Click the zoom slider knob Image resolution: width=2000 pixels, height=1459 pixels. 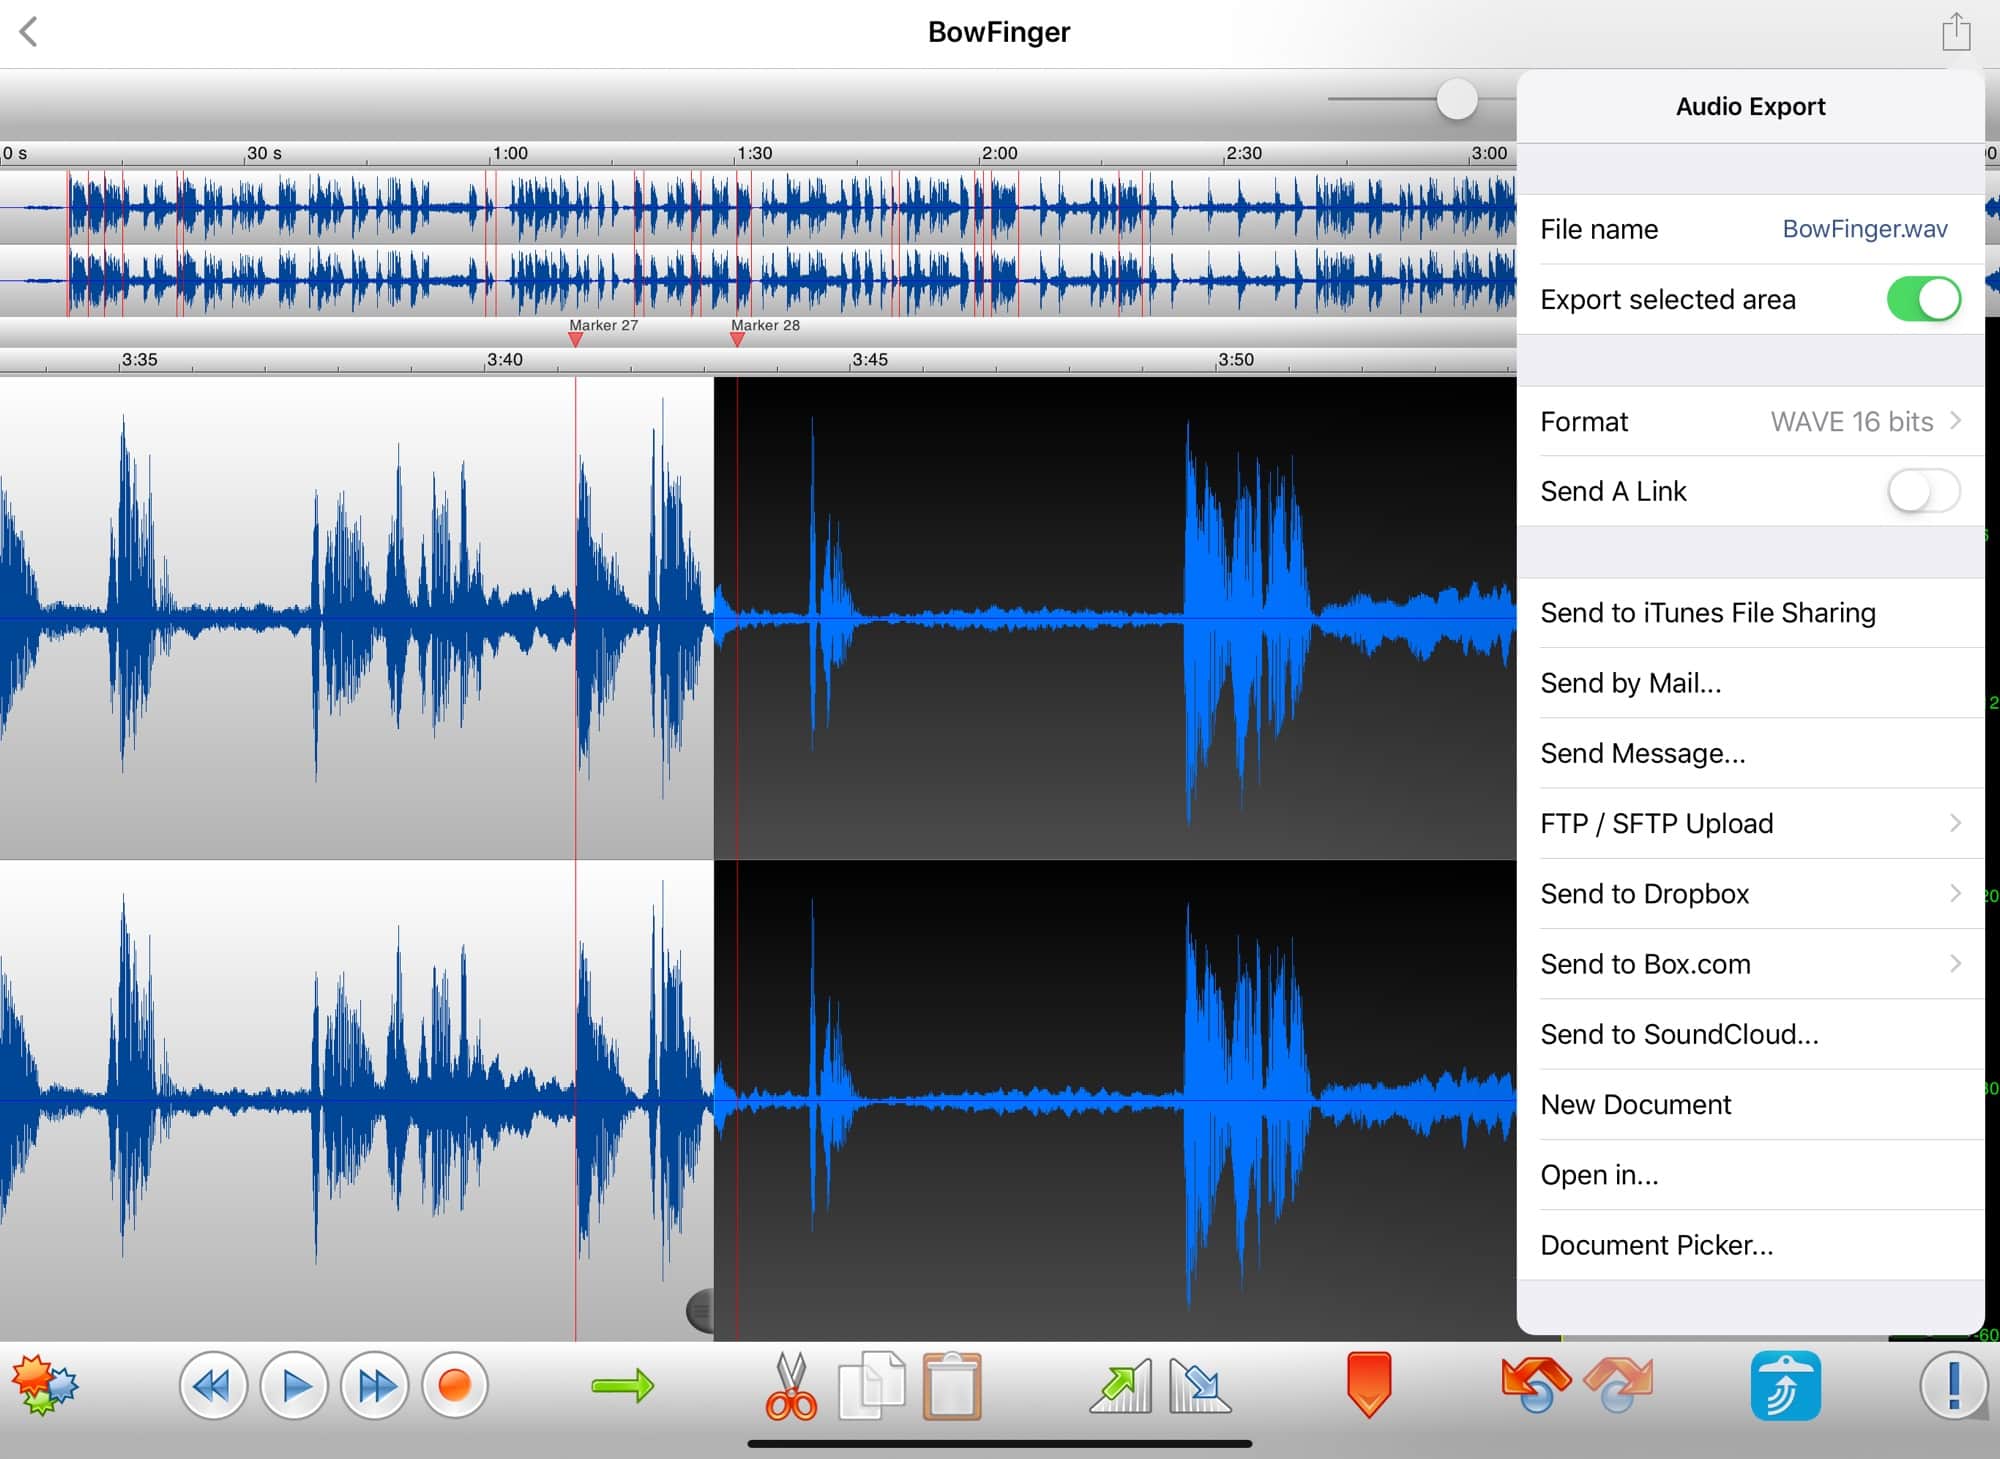pos(1457,99)
